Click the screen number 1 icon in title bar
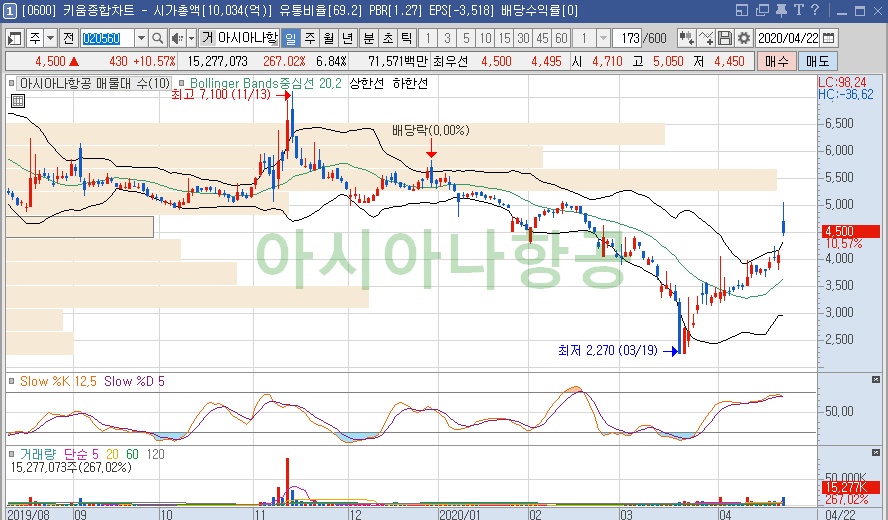The width and height of the screenshot is (888, 520). coord(10,11)
